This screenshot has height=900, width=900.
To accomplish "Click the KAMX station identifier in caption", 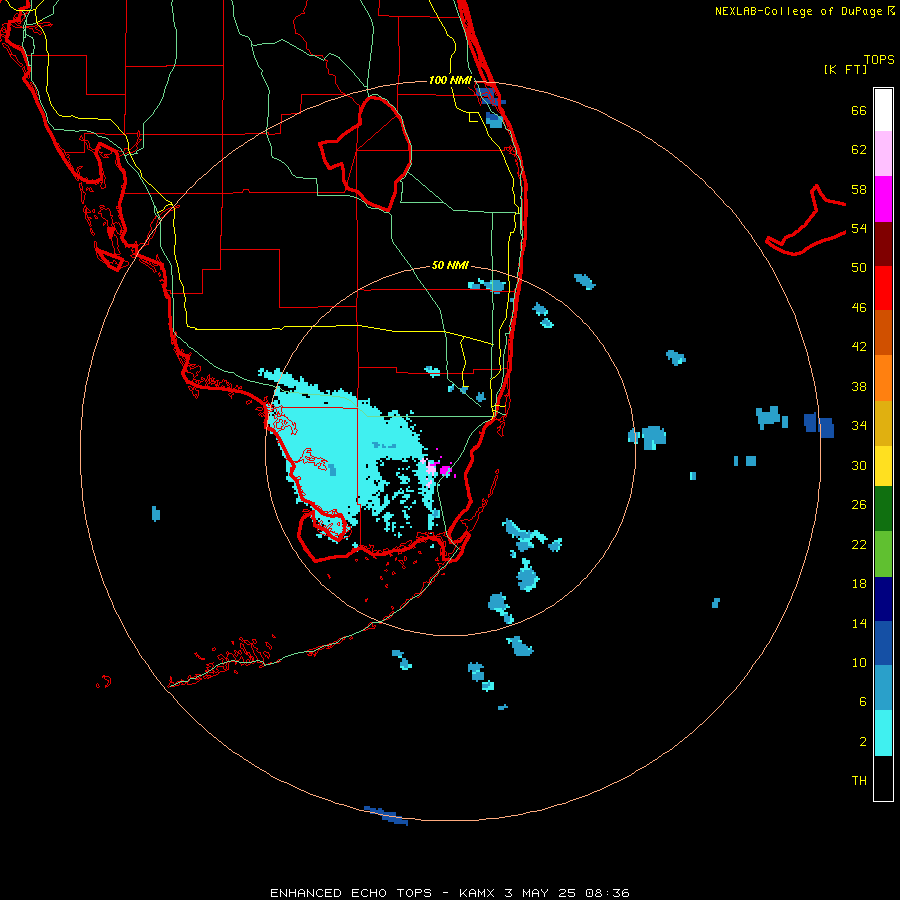I will pyautogui.click(x=476, y=893).
